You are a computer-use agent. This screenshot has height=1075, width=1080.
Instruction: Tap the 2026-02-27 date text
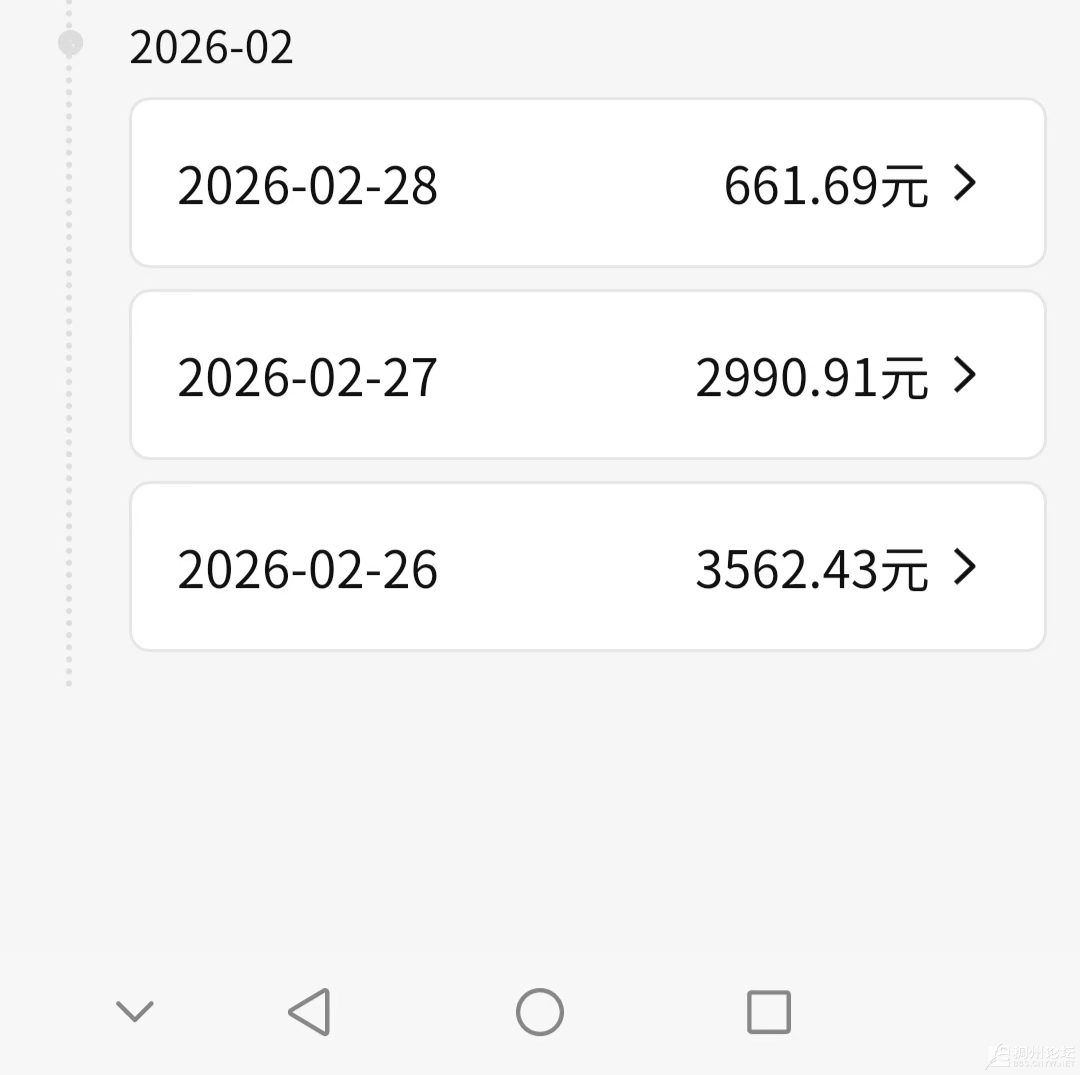coord(308,378)
